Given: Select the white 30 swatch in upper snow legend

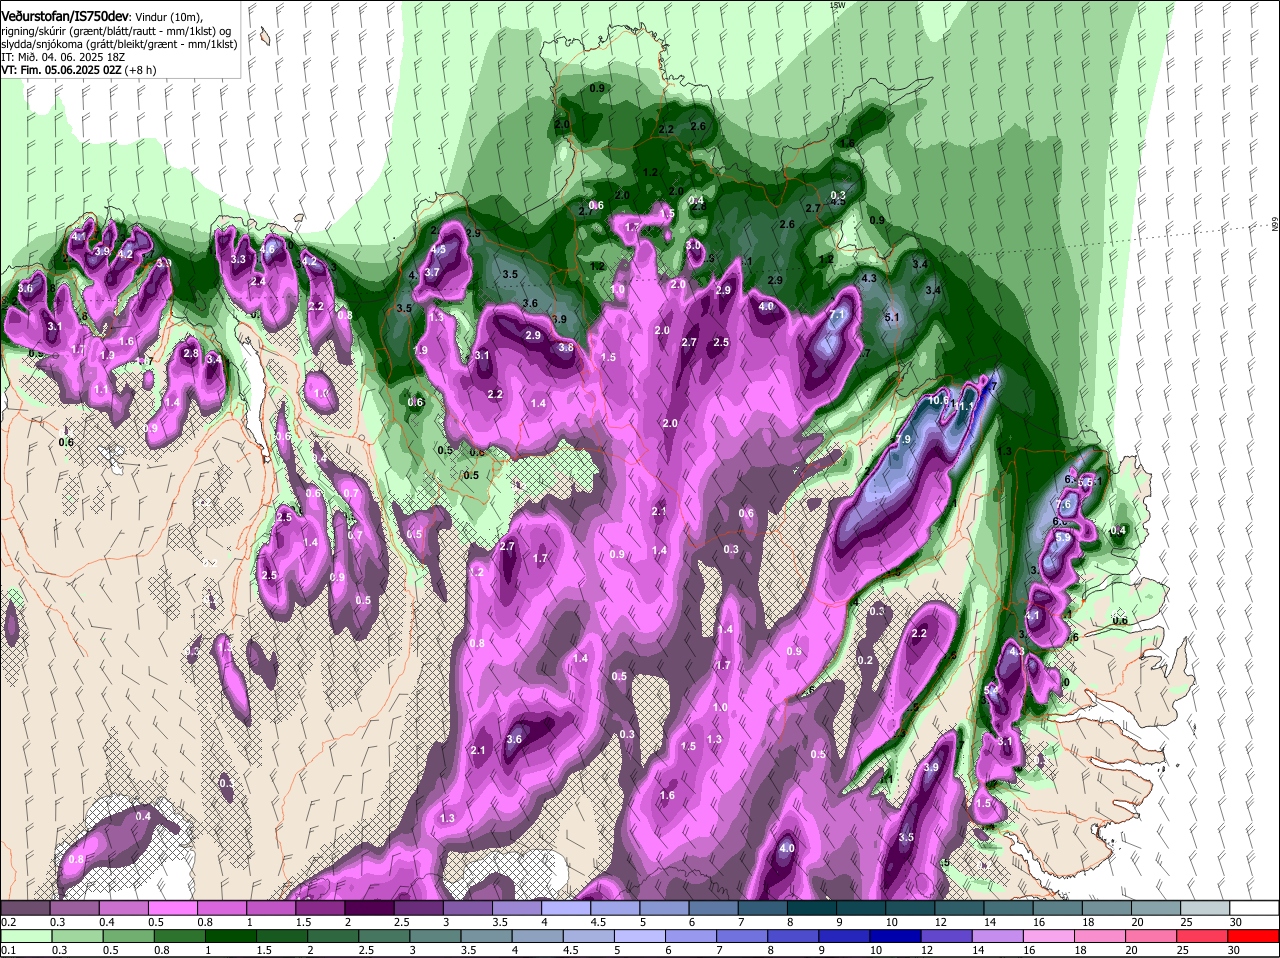Looking at the screenshot, I should point(1254,908).
